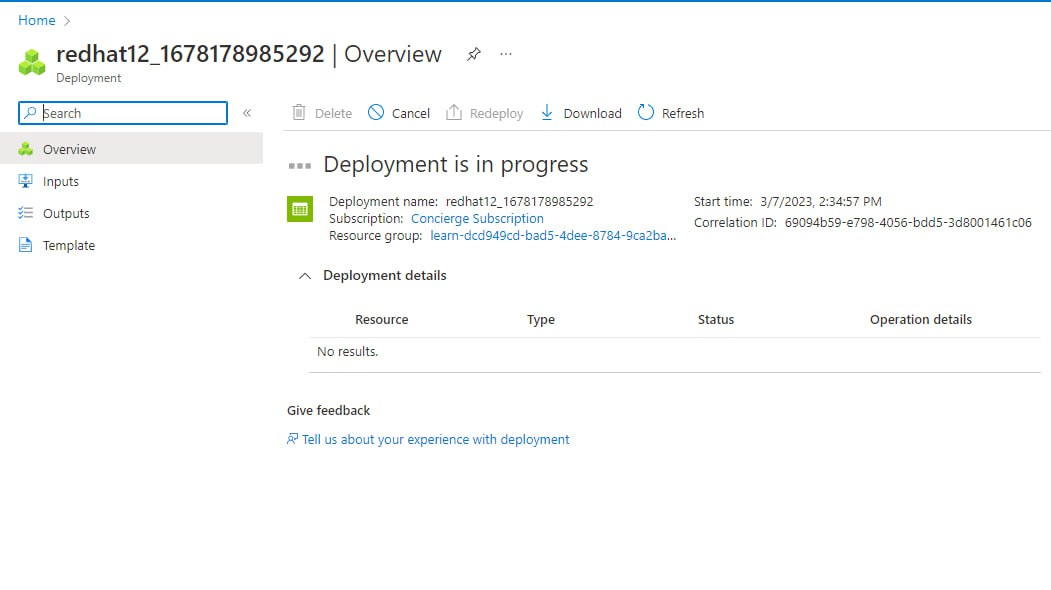
Task: Click deployment name value redhat12_1678178985292
Action: (519, 202)
